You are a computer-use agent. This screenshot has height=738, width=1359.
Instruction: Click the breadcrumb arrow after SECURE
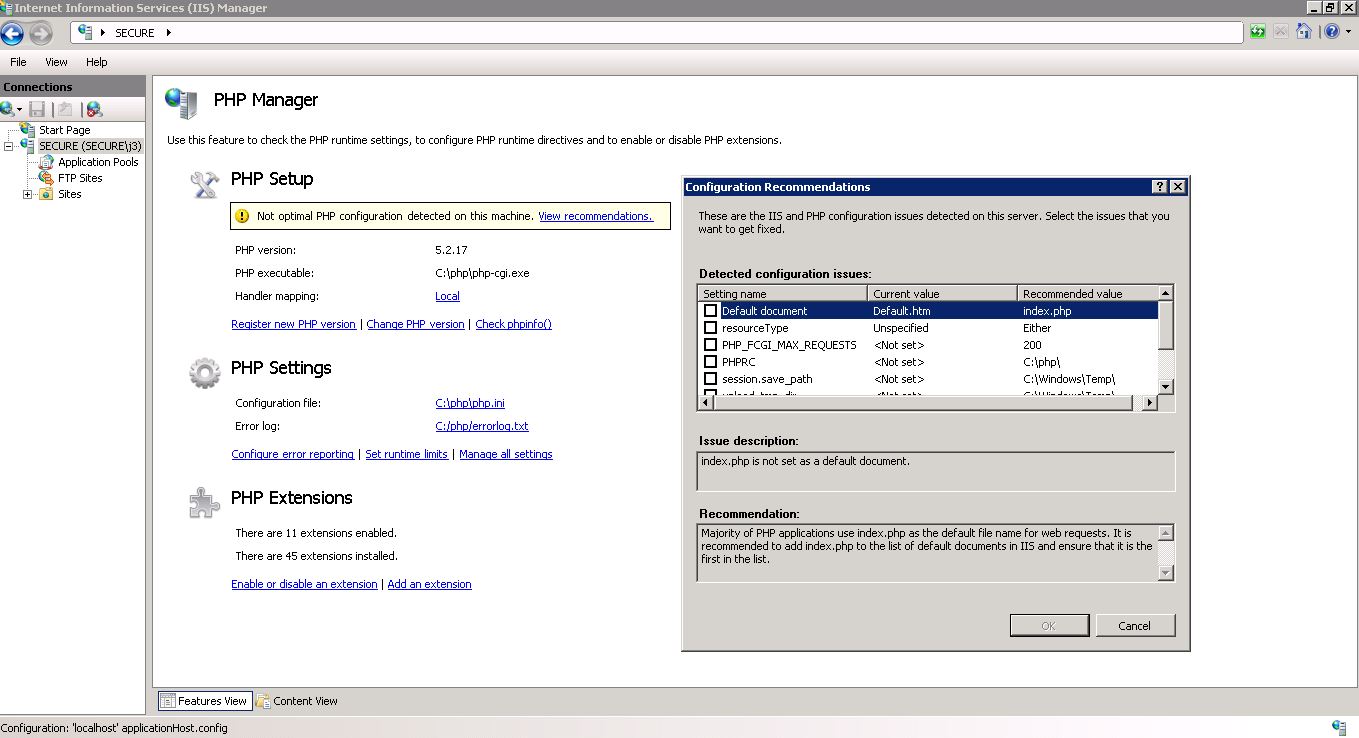[x=169, y=33]
